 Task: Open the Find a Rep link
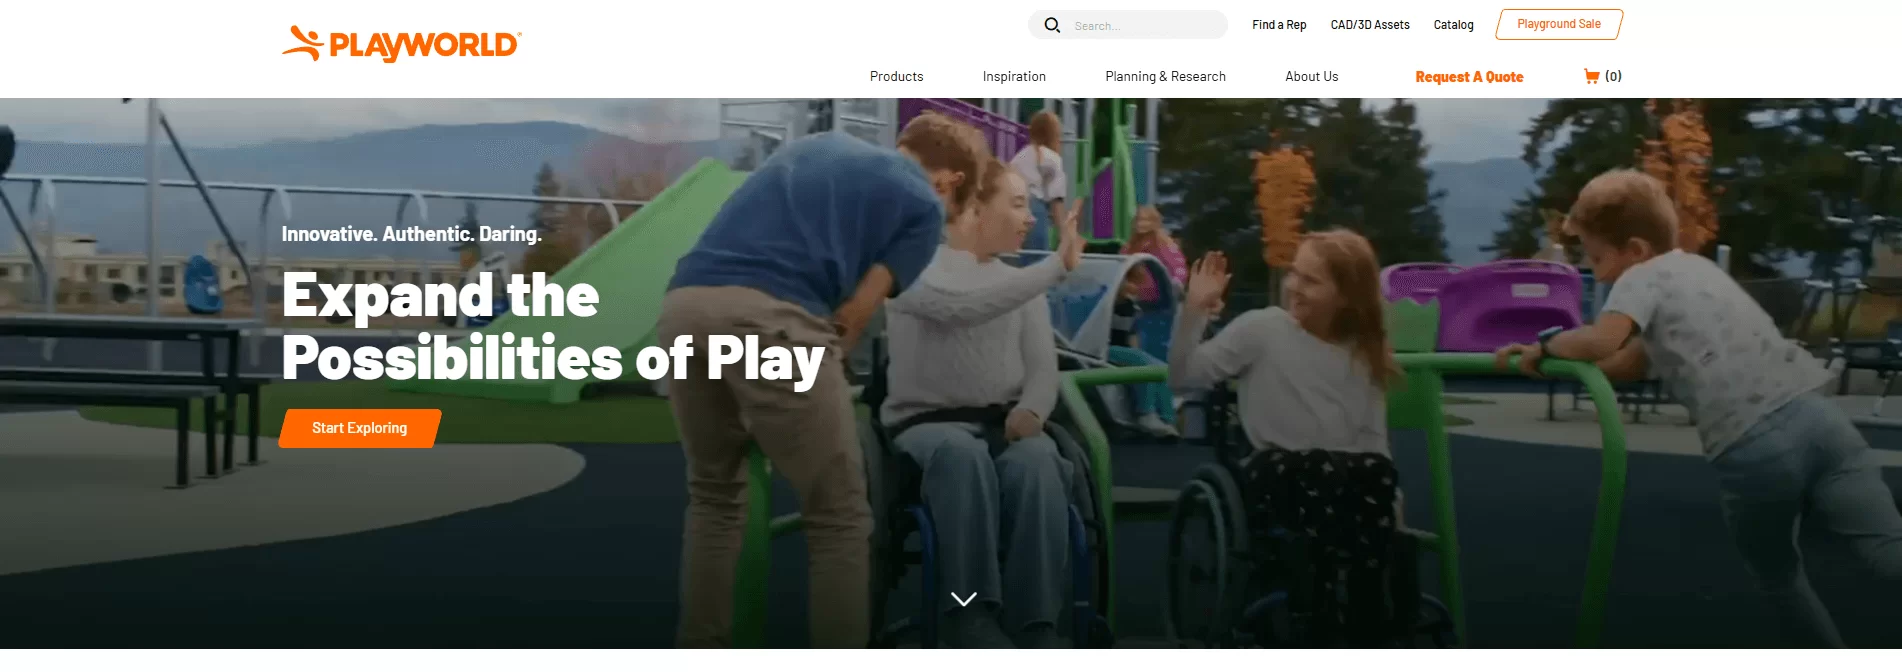pos(1279,25)
